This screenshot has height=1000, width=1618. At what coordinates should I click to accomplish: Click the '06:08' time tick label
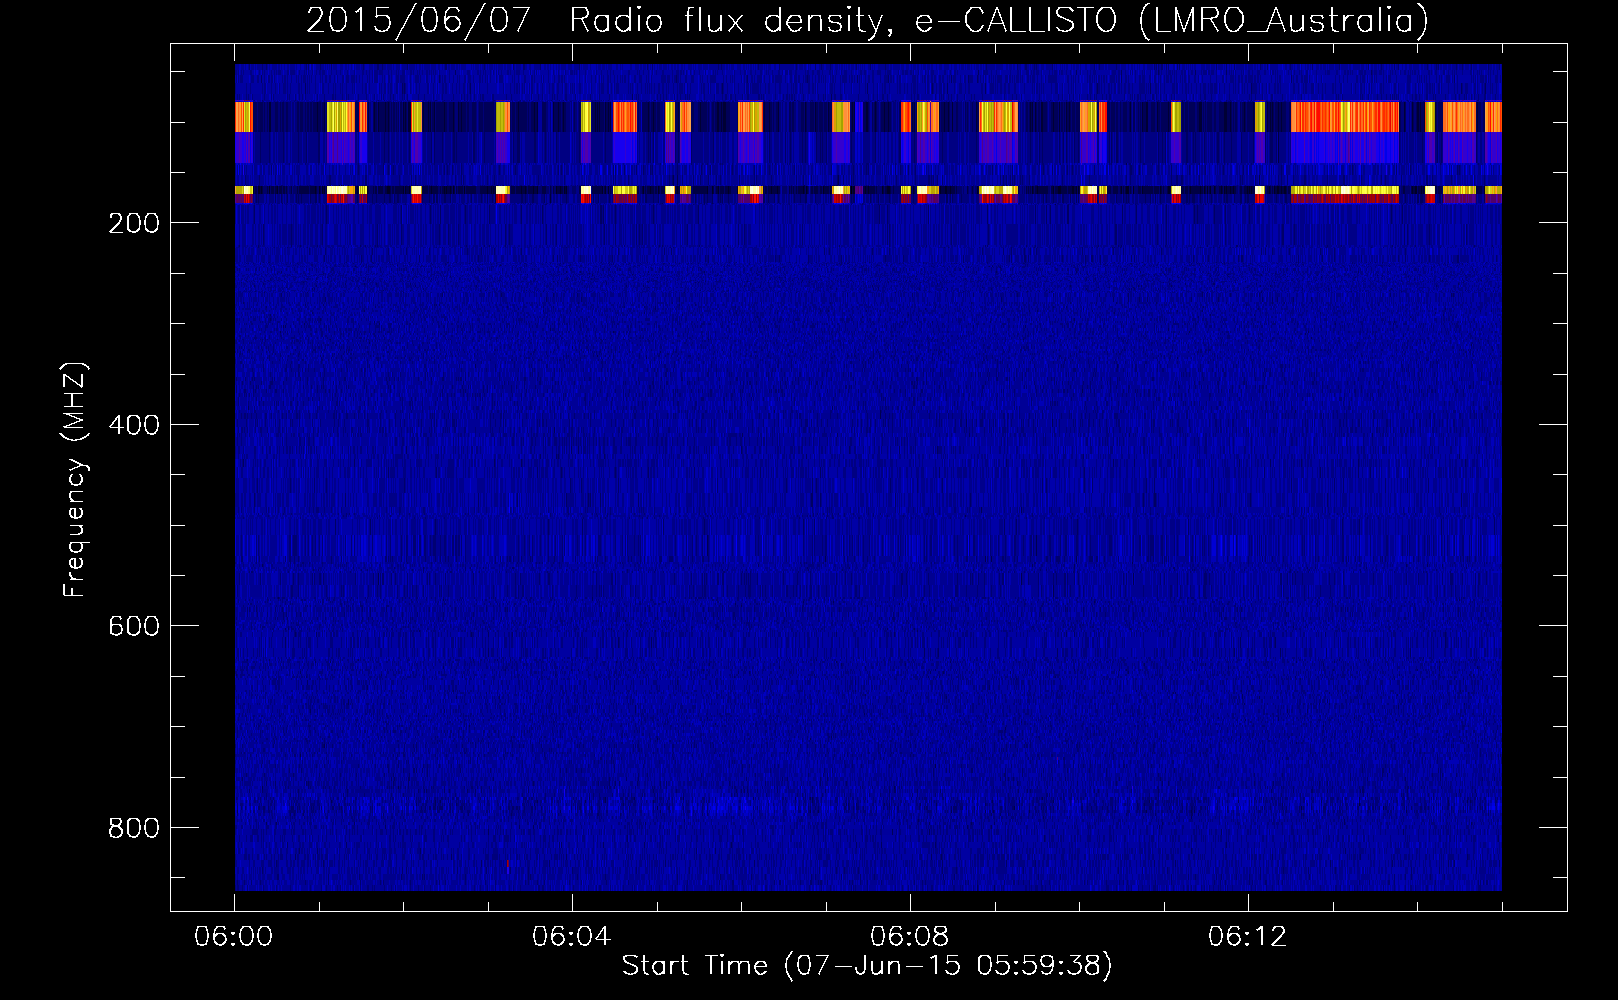pos(910,936)
